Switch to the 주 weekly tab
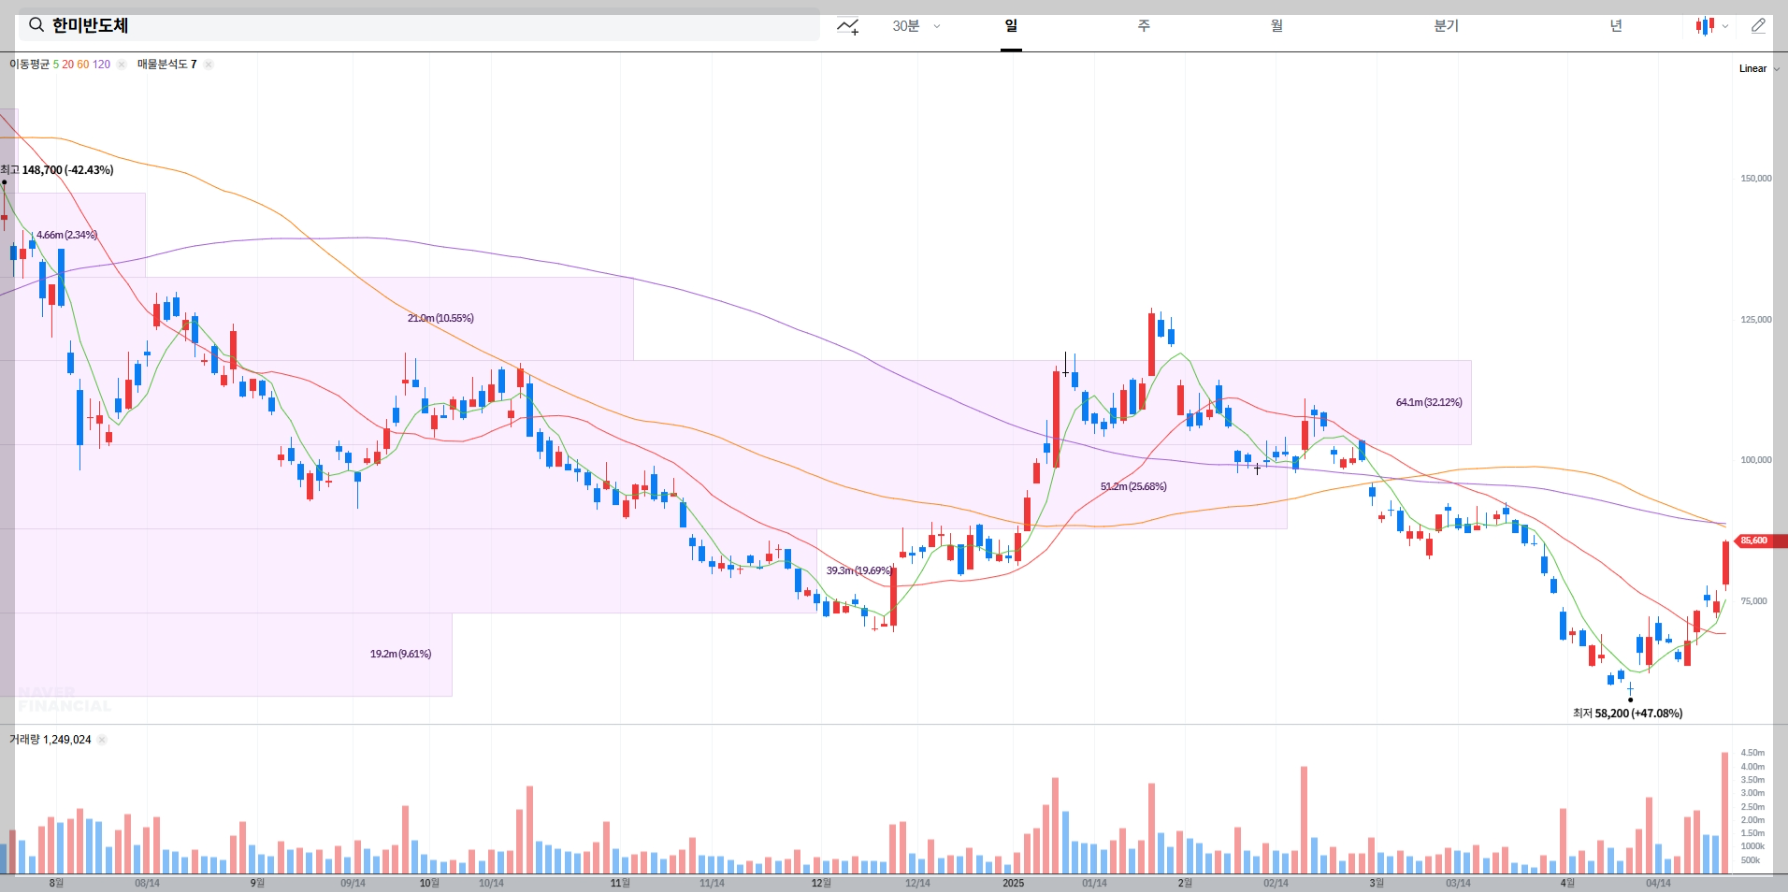Screen dimensions: 1788x892 coord(1143,26)
